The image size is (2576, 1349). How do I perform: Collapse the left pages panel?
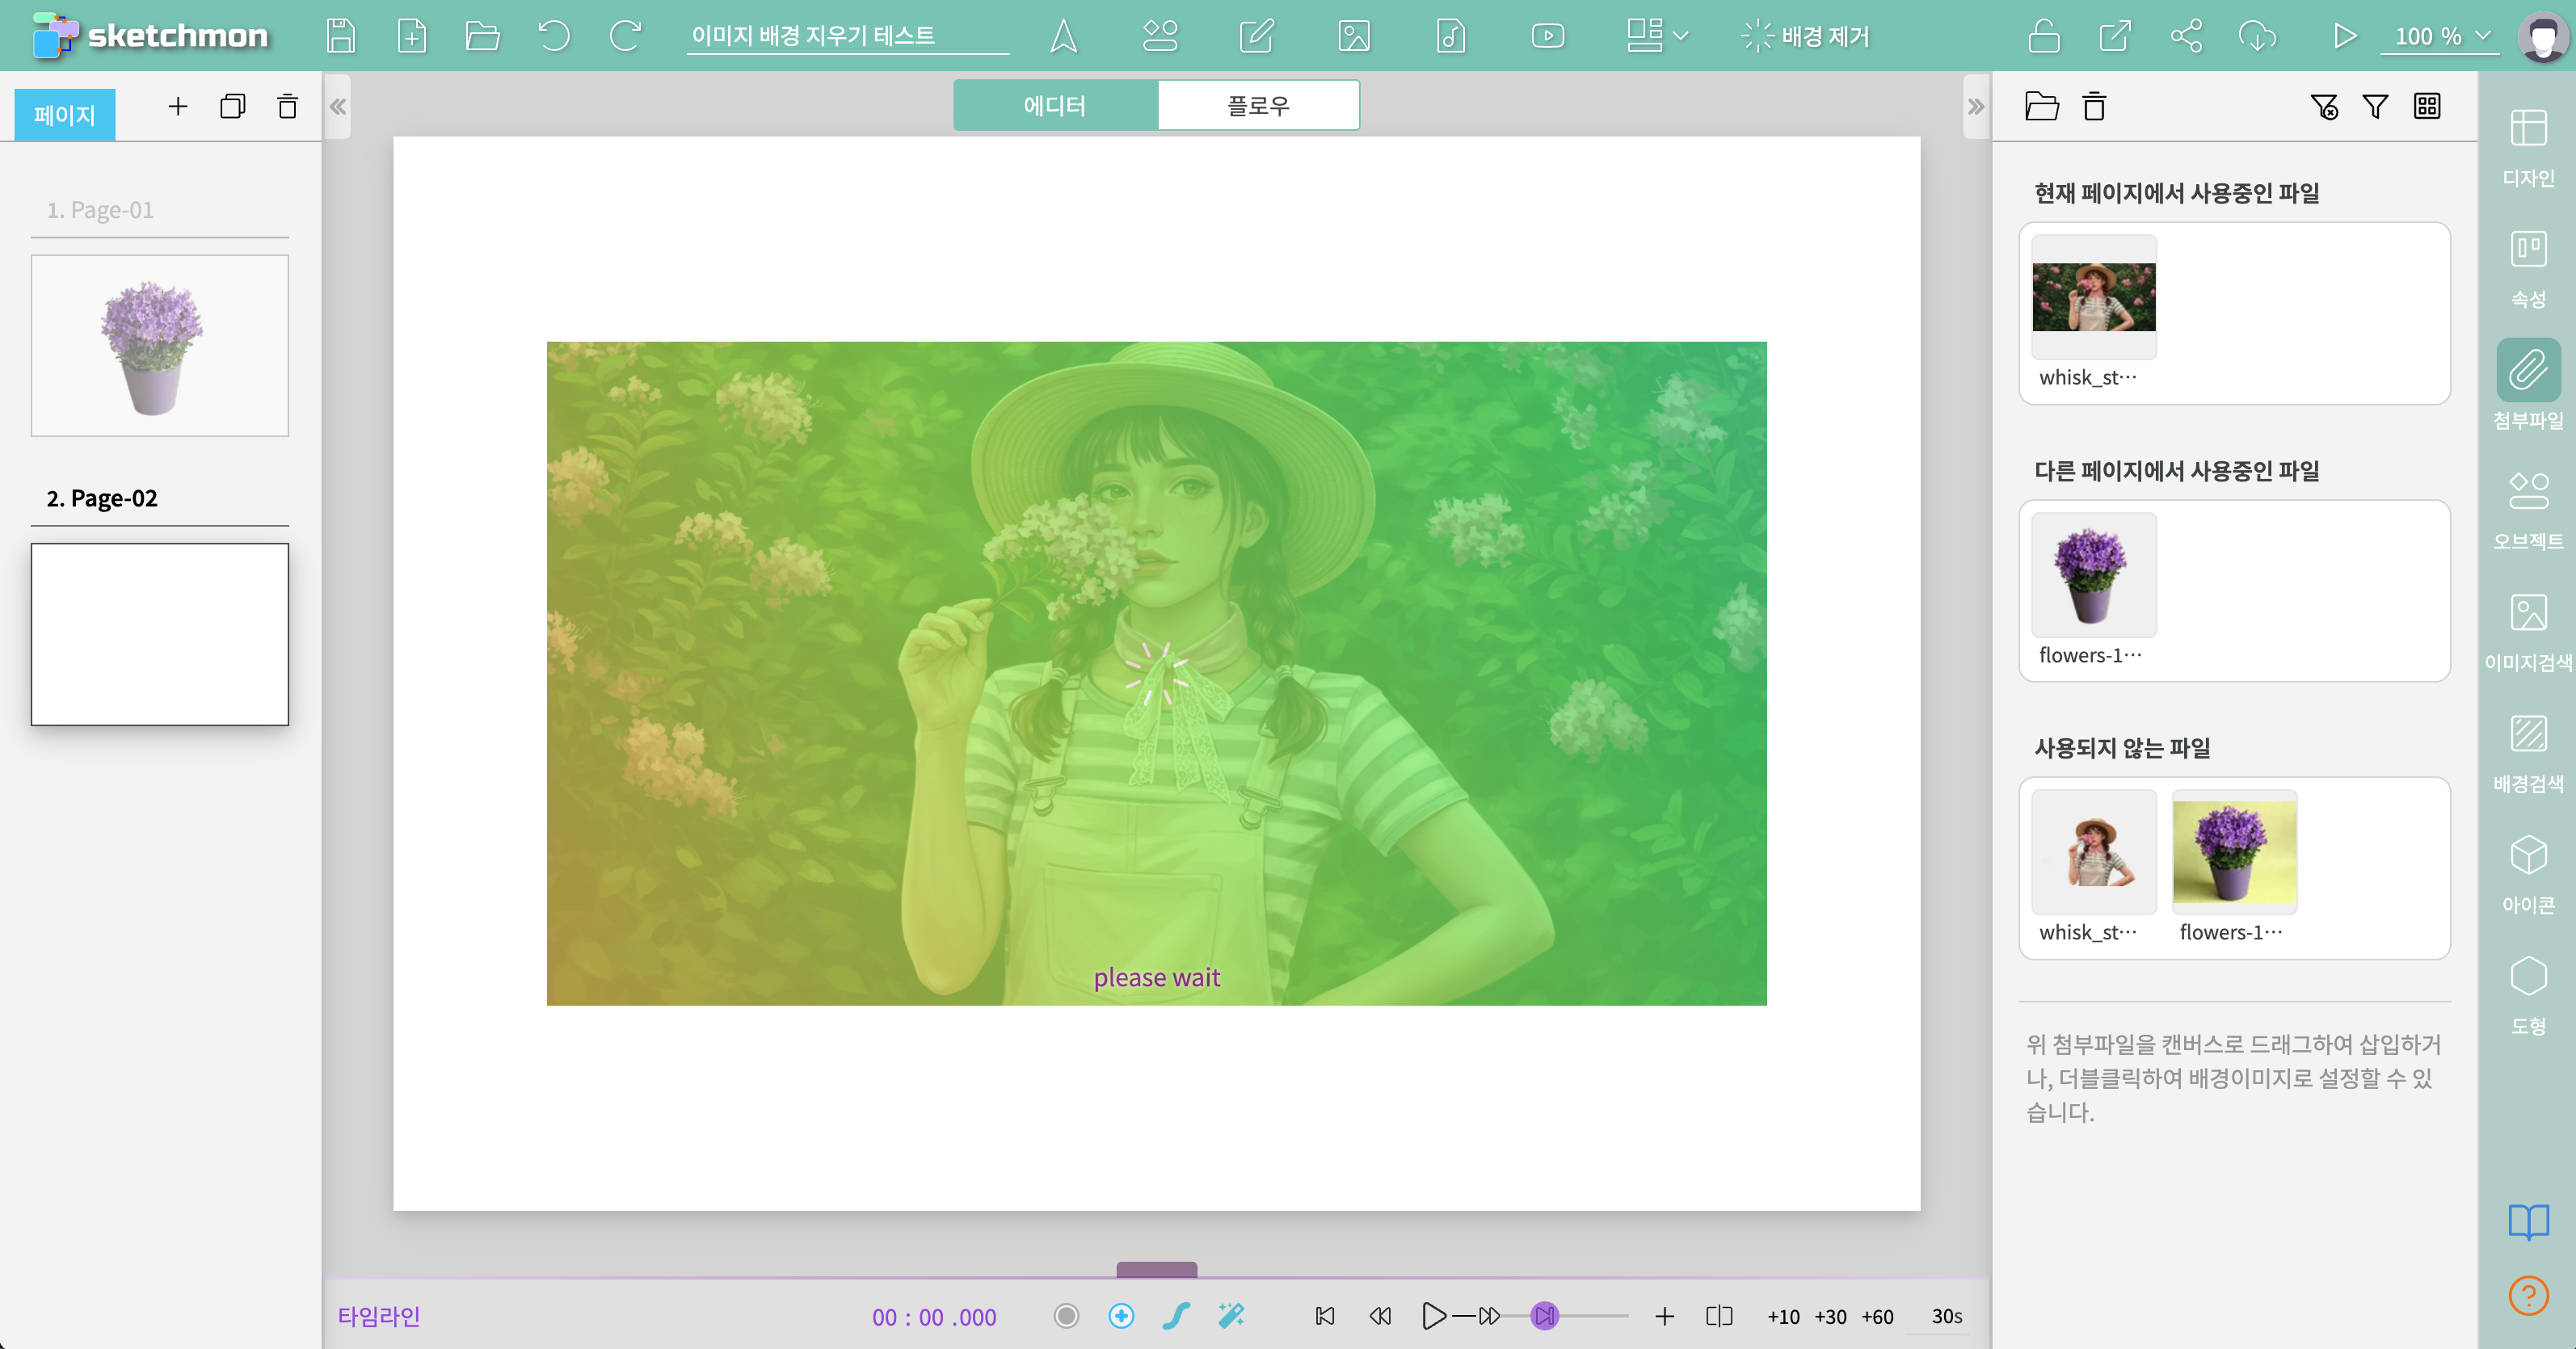338,106
